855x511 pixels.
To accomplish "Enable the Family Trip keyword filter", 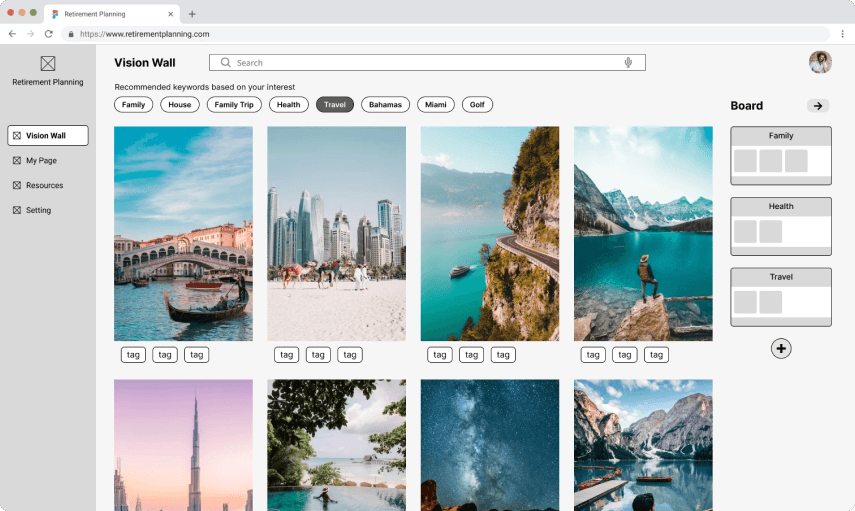I will coord(234,105).
